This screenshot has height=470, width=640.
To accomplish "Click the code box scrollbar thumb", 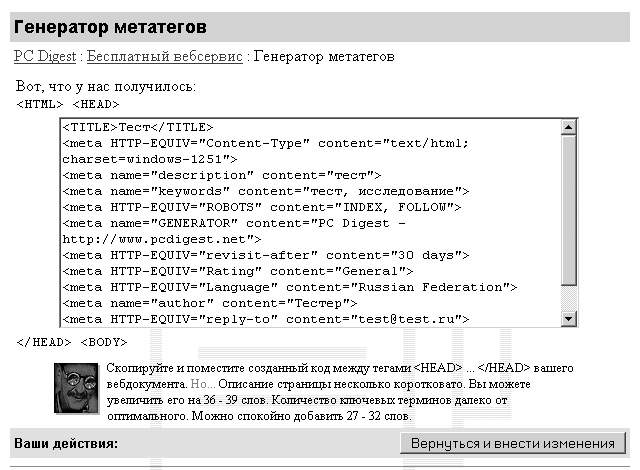I will tap(568, 211).
